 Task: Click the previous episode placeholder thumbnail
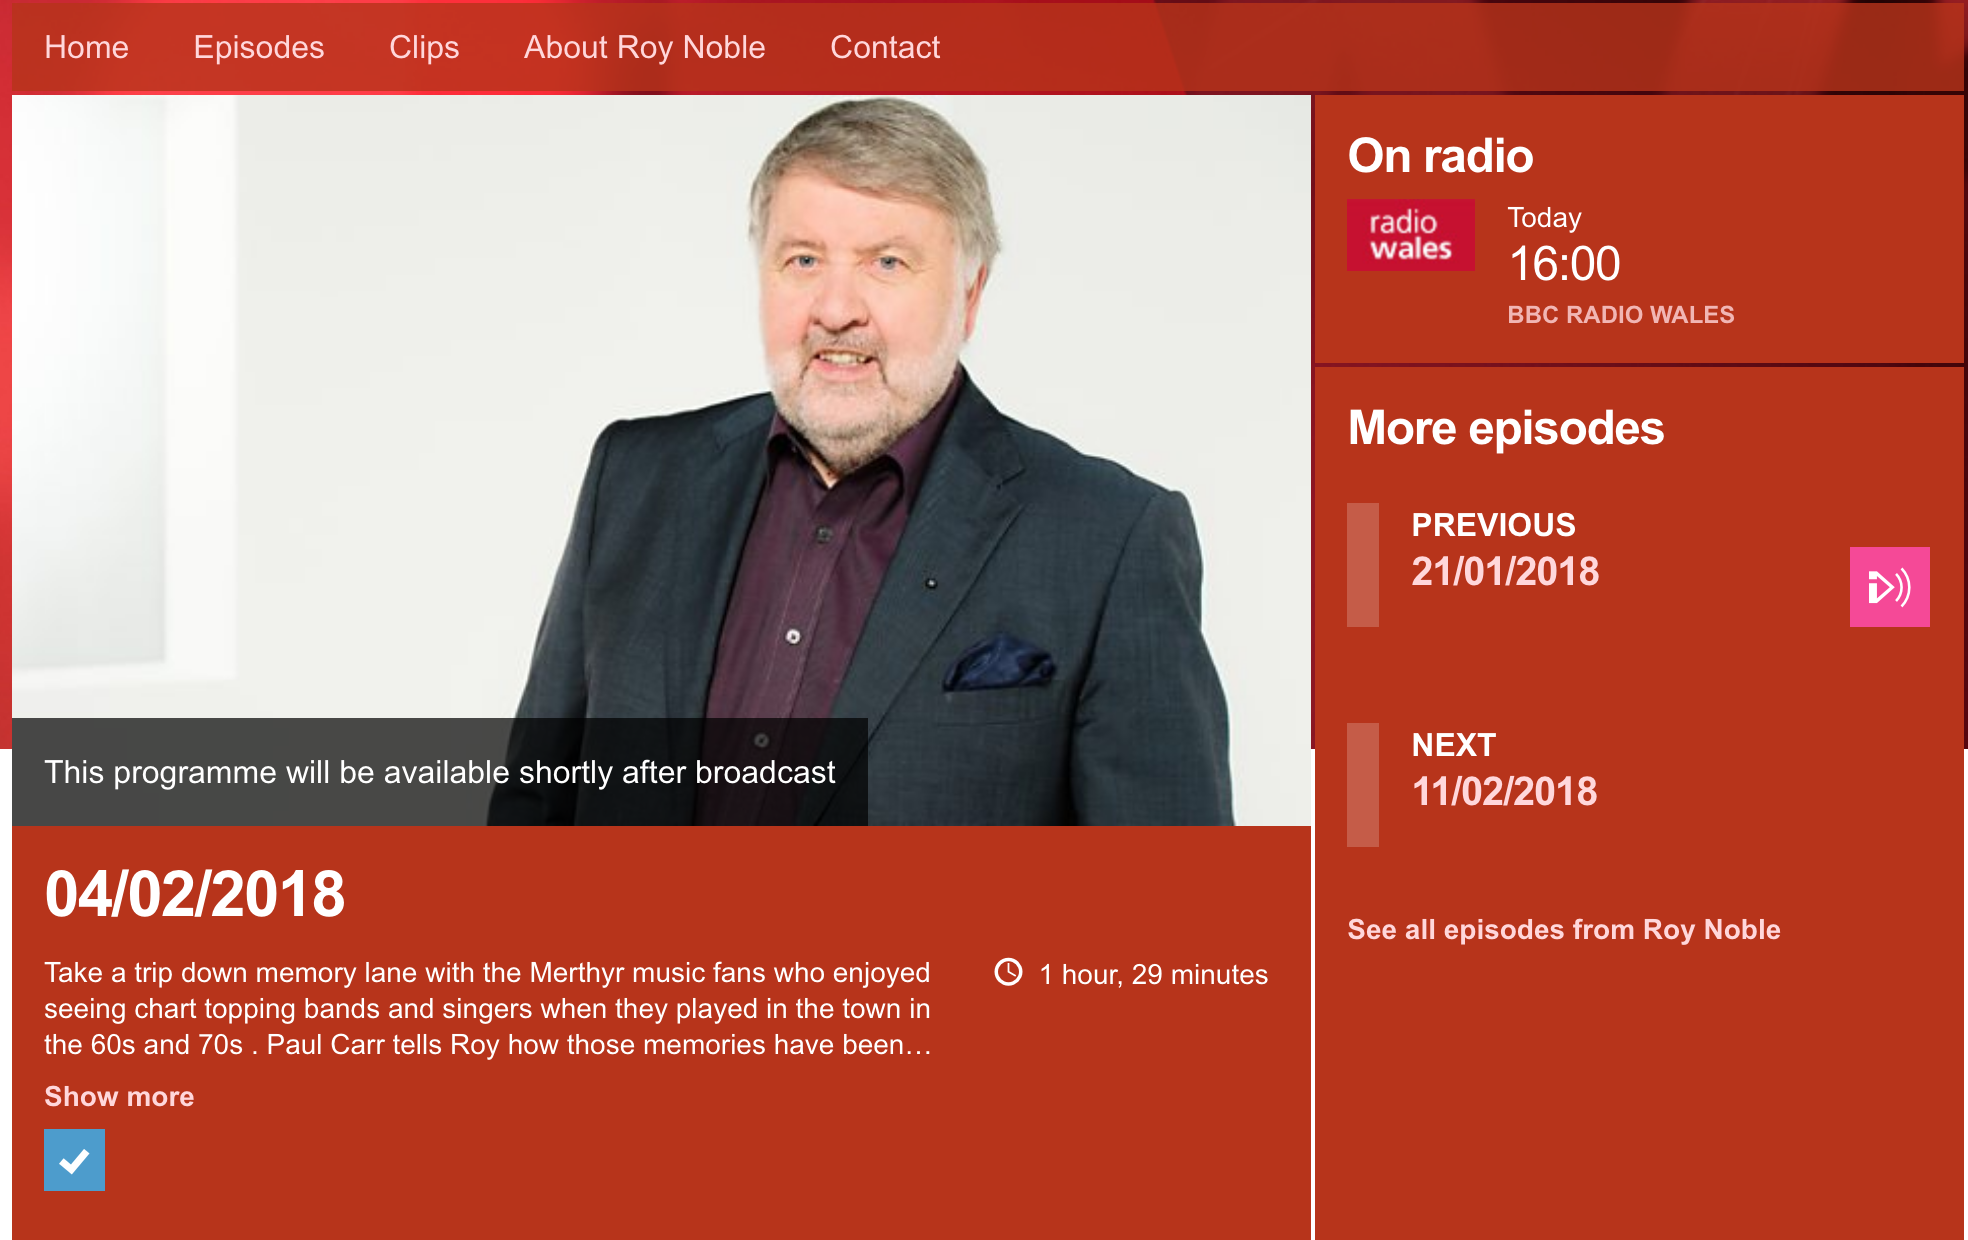pyautogui.click(x=1363, y=565)
